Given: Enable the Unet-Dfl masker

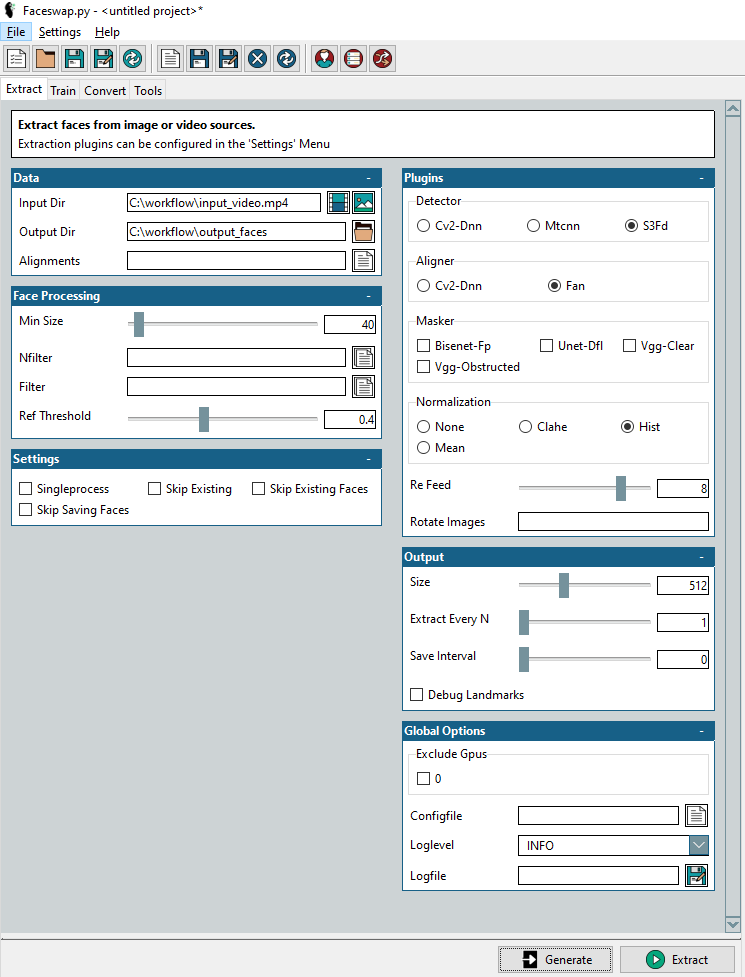Looking at the screenshot, I should coord(546,345).
